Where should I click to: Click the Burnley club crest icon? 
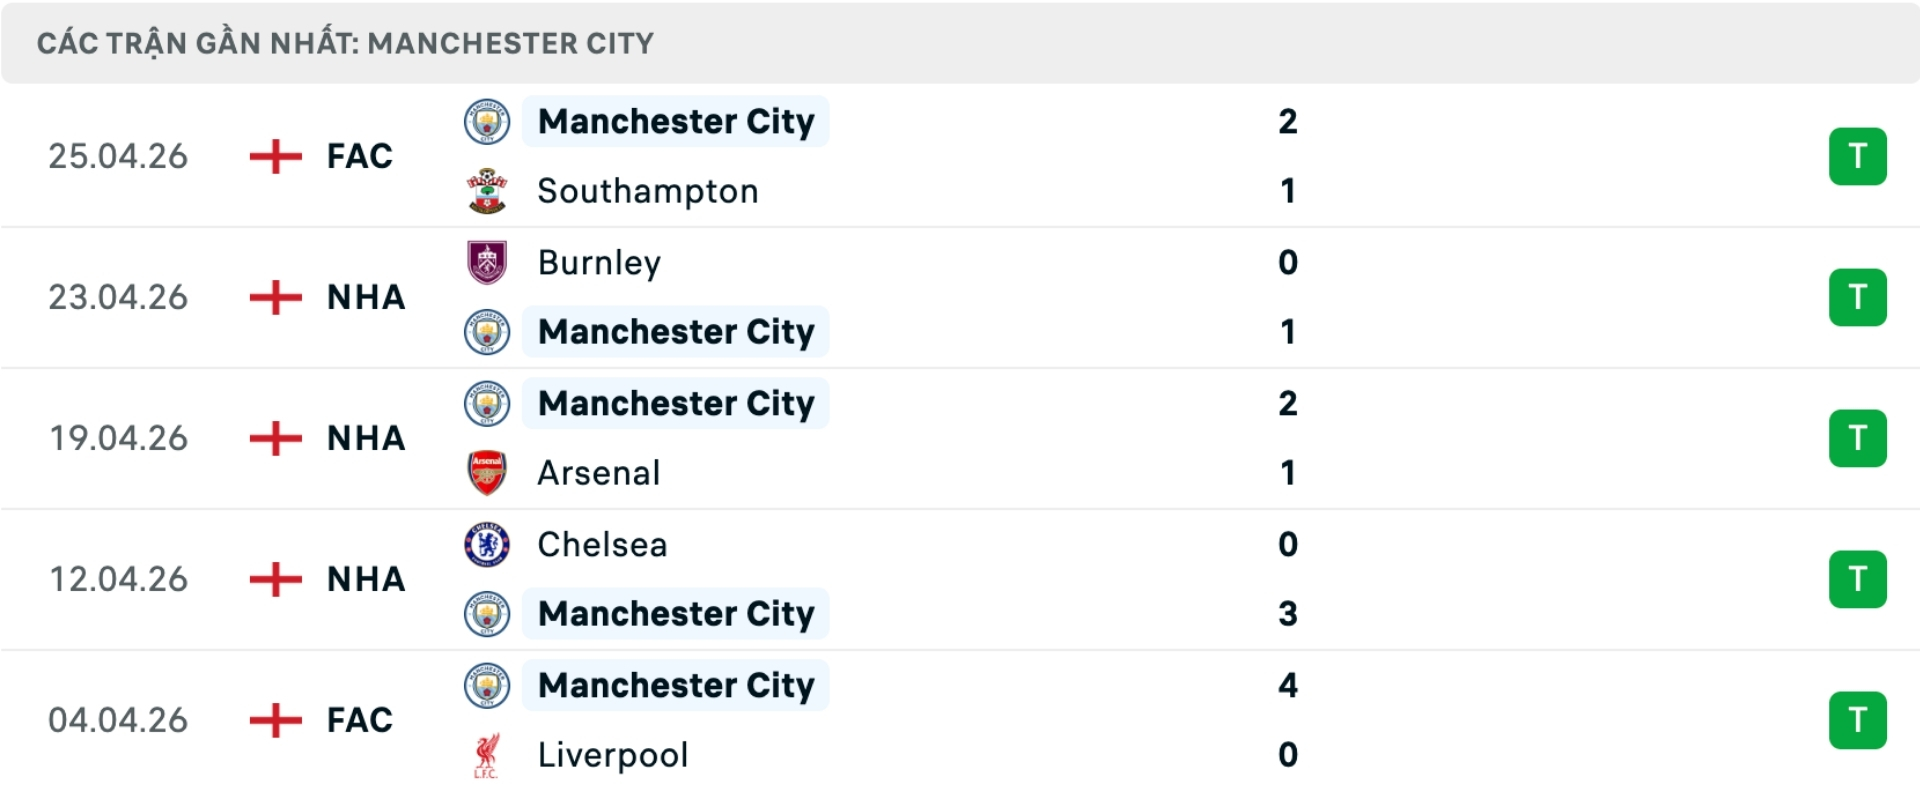pos(487,262)
